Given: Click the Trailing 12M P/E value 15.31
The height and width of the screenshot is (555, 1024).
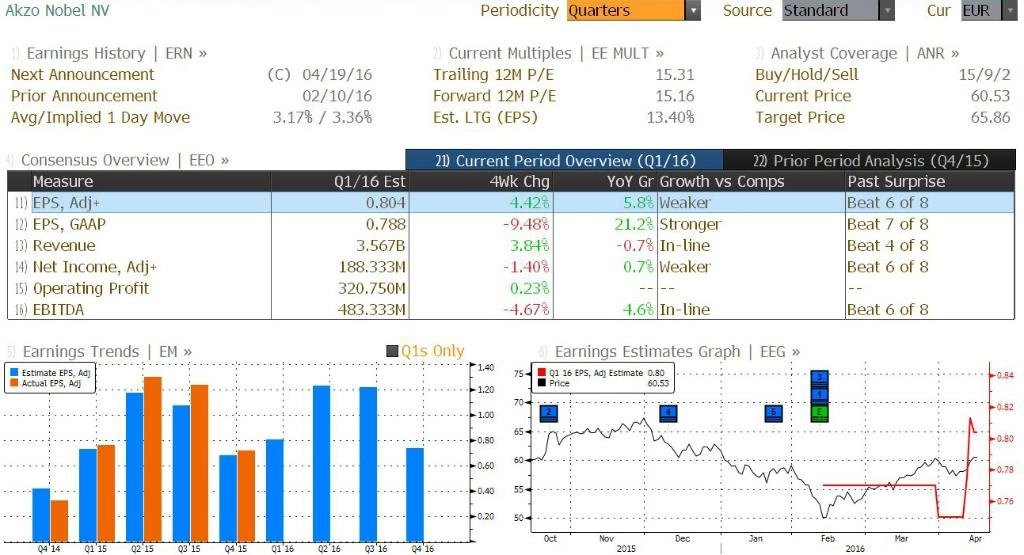Looking at the screenshot, I should pos(675,74).
